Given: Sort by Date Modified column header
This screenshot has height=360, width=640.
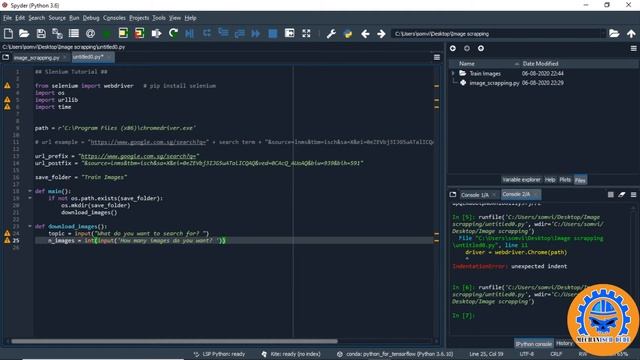Looking at the screenshot, I should click(540, 64).
